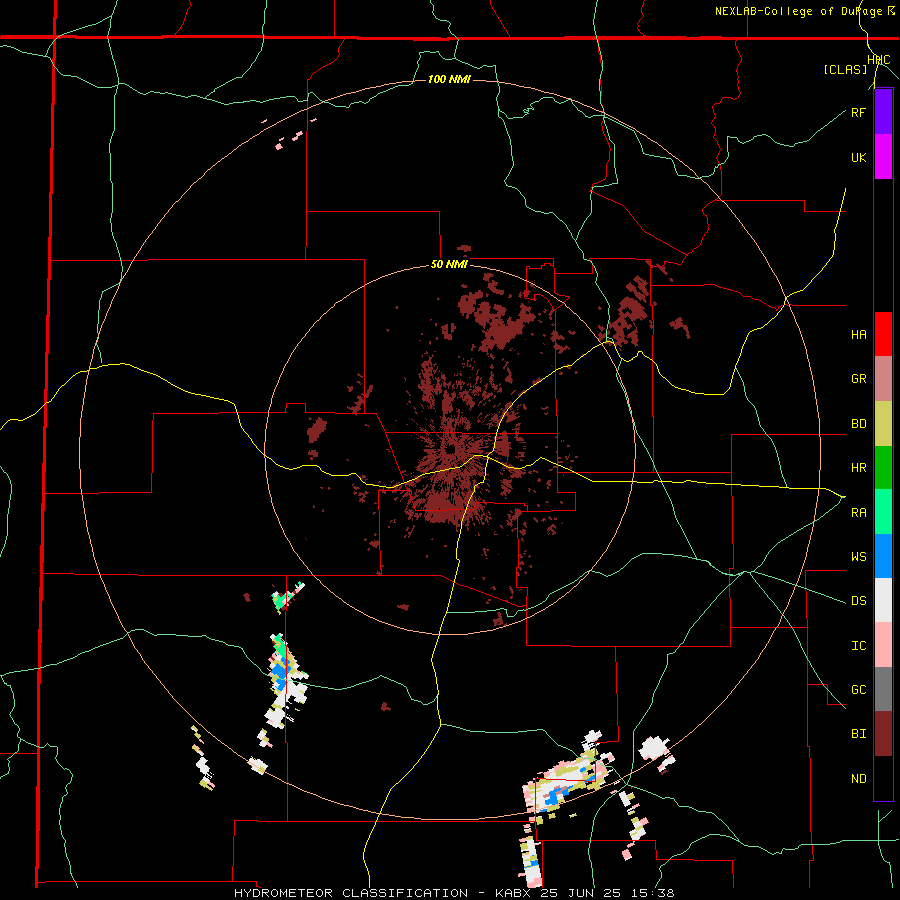Click the IC legend label
This screenshot has height=900, width=900.
[859, 646]
